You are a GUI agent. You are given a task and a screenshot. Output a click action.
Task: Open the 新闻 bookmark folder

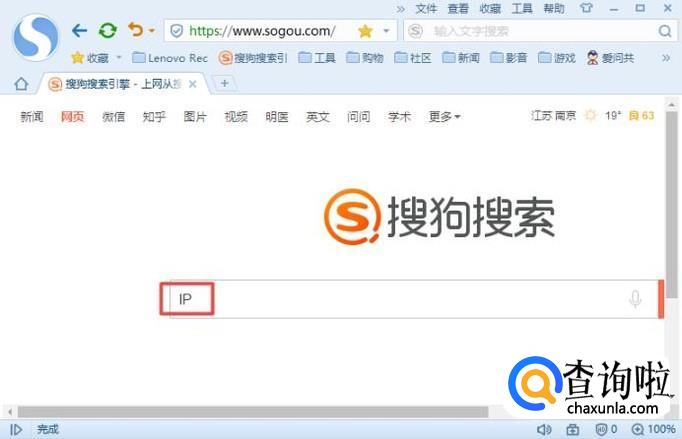[x=461, y=58]
